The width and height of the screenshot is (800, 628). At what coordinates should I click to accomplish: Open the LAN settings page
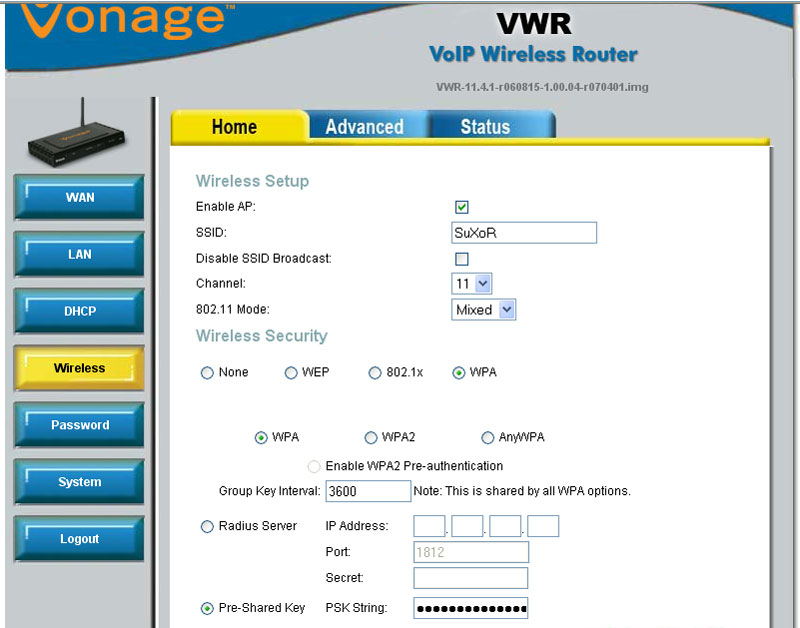pyautogui.click(x=78, y=254)
